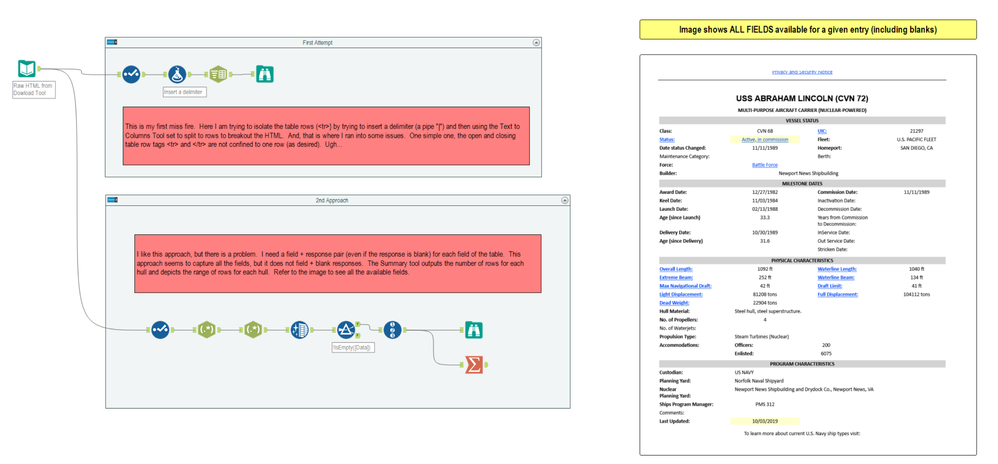Open the Browse tool in 2nd Approach container
Screen dimensions: 998x464
pyautogui.click(x=474, y=330)
